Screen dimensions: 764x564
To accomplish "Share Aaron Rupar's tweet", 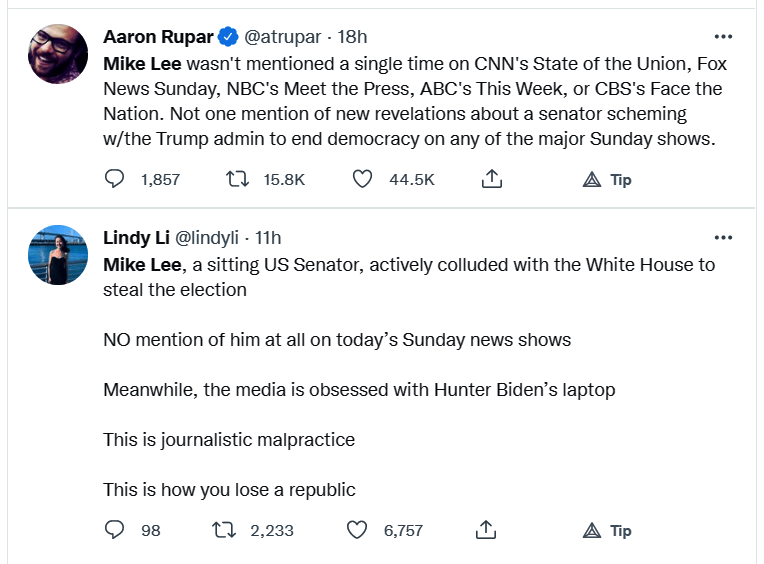I will pyautogui.click(x=491, y=180).
